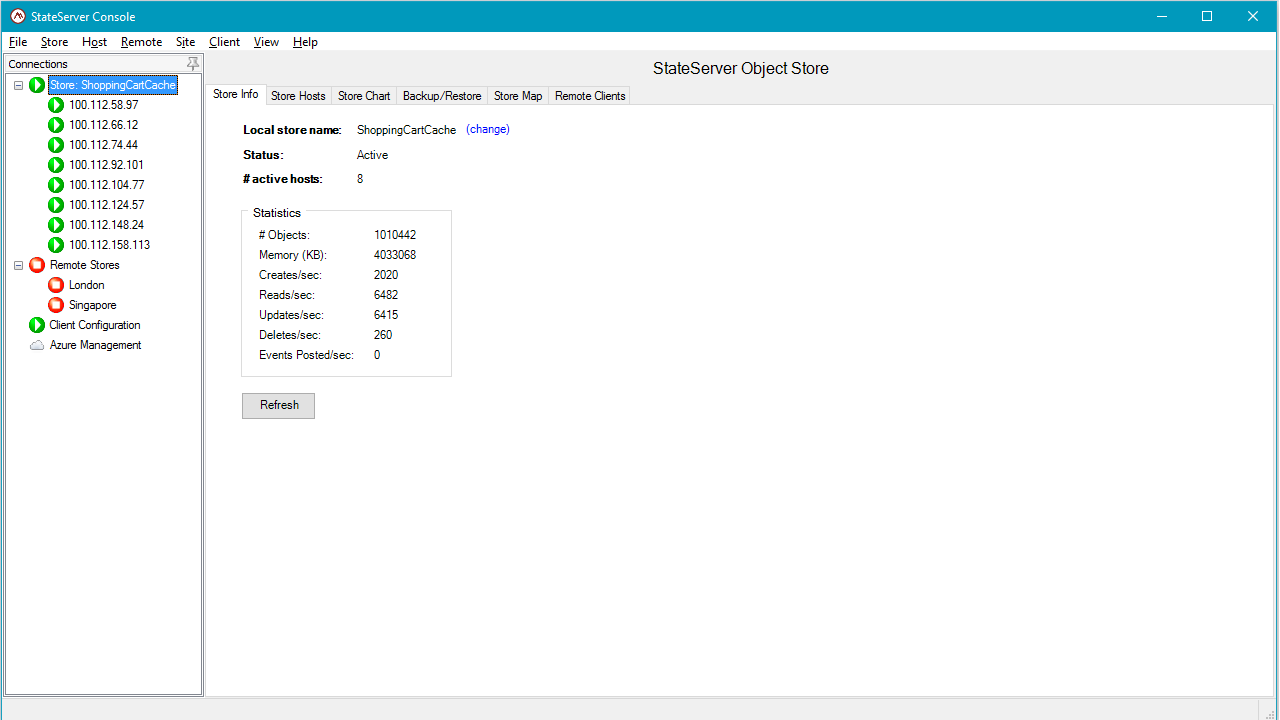
Task: Open the File menu
Action: click(18, 42)
